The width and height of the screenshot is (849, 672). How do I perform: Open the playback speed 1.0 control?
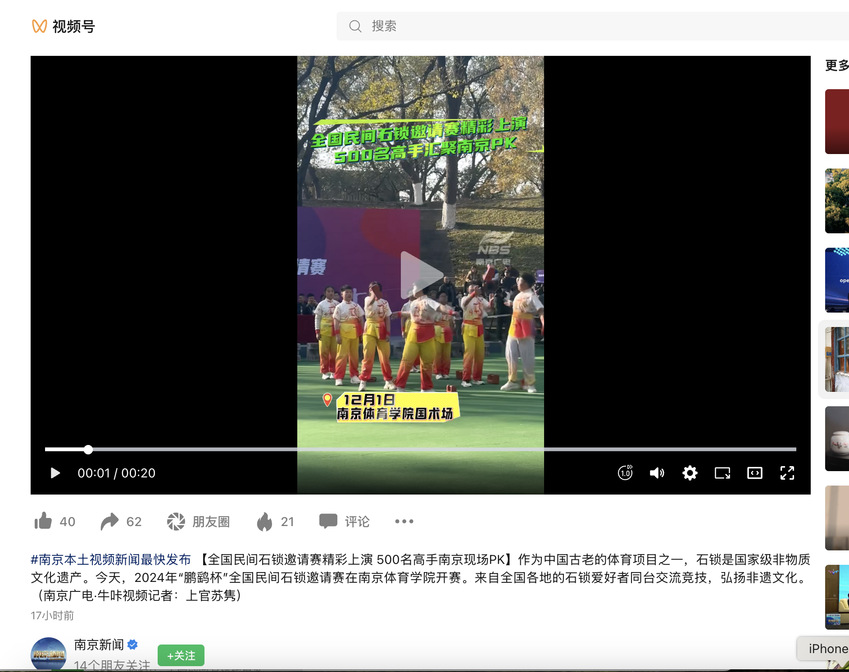(x=625, y=473)
